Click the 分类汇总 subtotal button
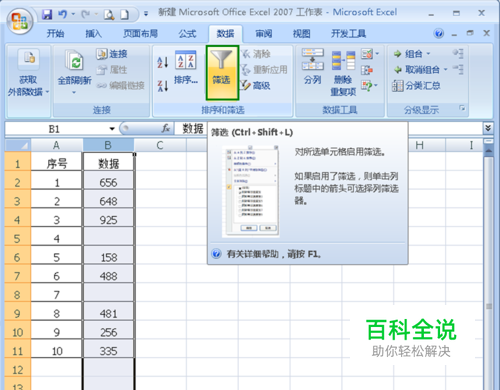500x390 pixels. point(416,86)
